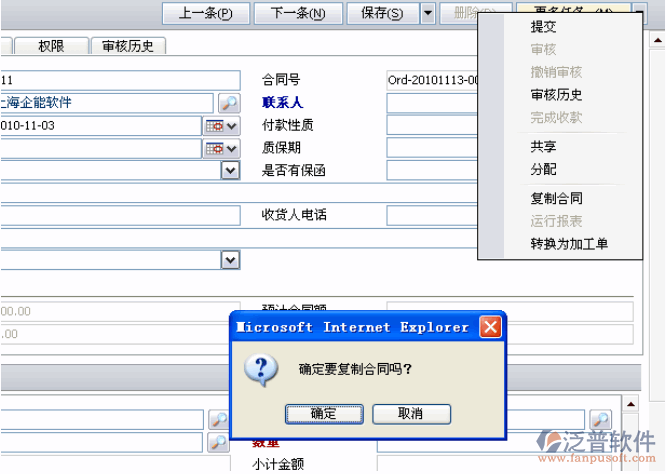This screenshot has width=666, height=474.
Task: Choose 转换为加工单 menu entry
Action: click(x=569, y=244)
